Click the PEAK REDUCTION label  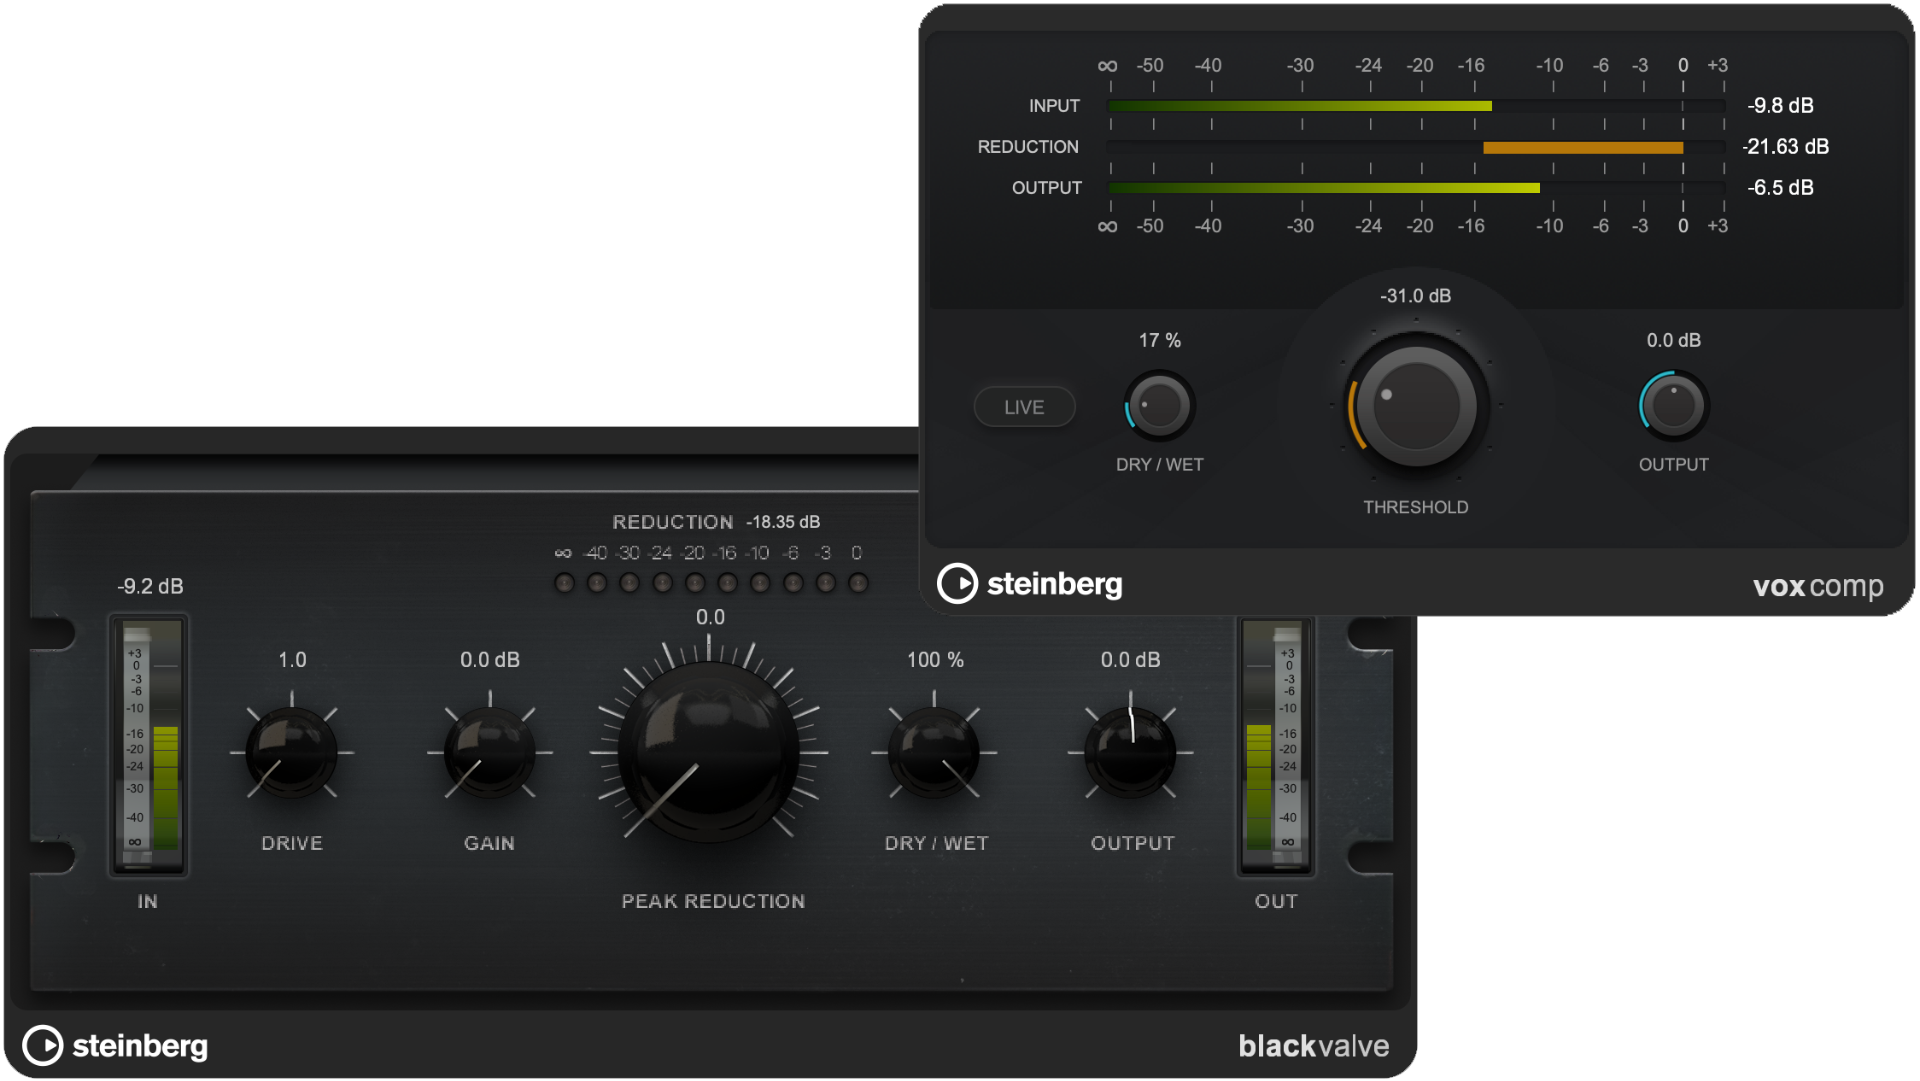pyautogui.click(x=713, y=901)
